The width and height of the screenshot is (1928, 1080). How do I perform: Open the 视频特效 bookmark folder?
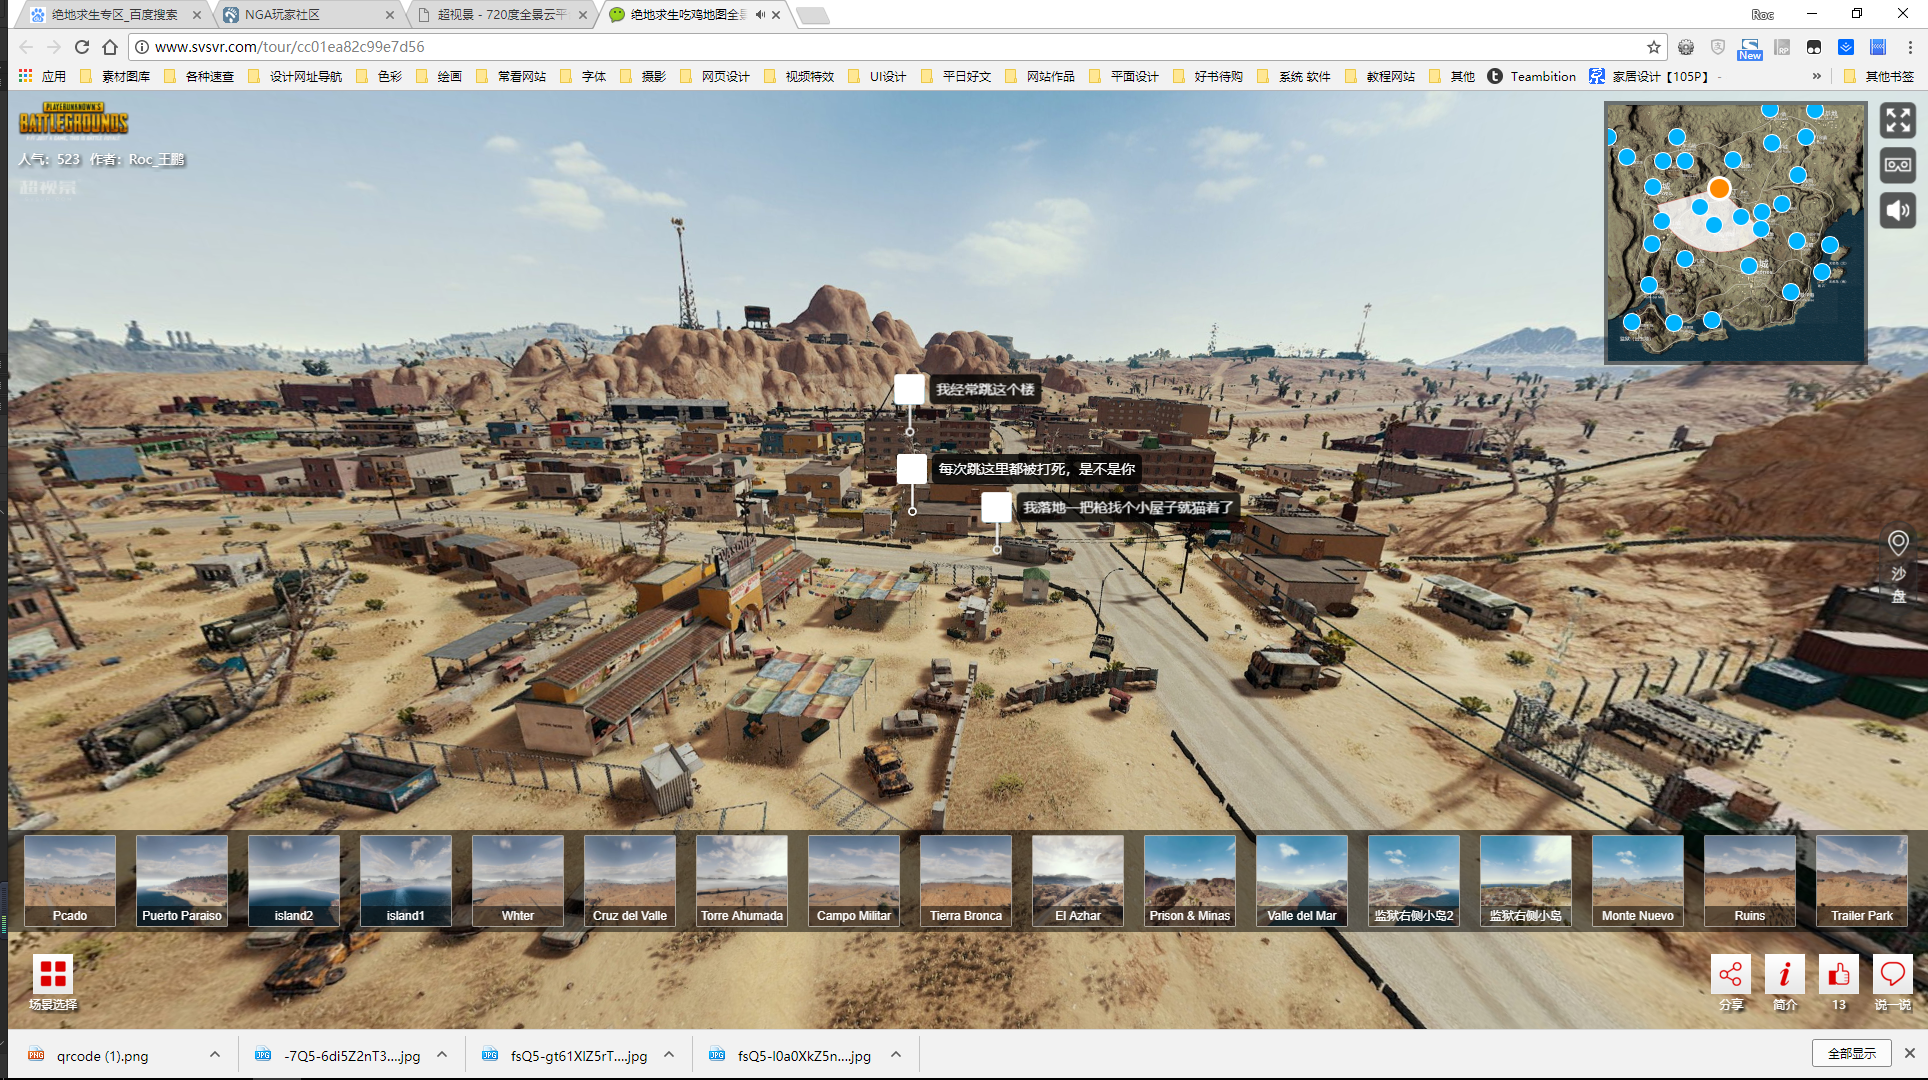point(798,76)
